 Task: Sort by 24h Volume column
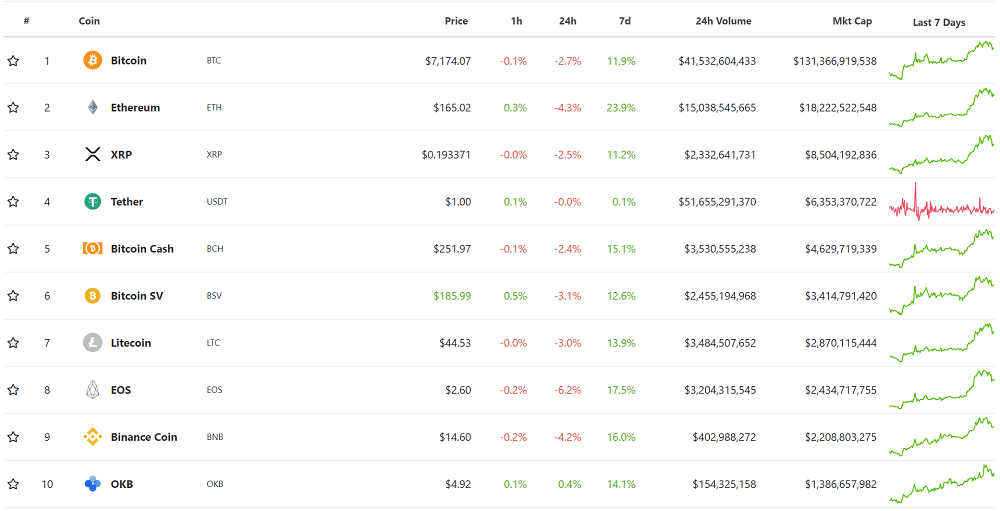coord(723,21)
